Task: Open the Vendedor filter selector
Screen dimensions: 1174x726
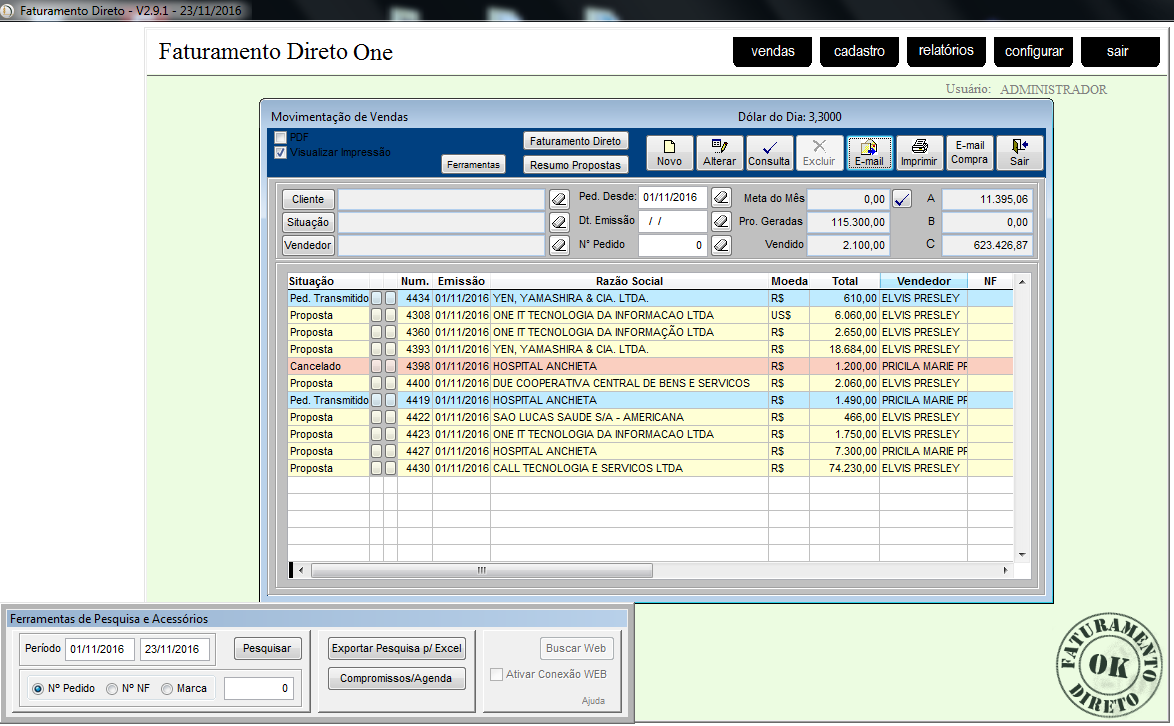Action: pyautogui.click(x=308, y=245)
